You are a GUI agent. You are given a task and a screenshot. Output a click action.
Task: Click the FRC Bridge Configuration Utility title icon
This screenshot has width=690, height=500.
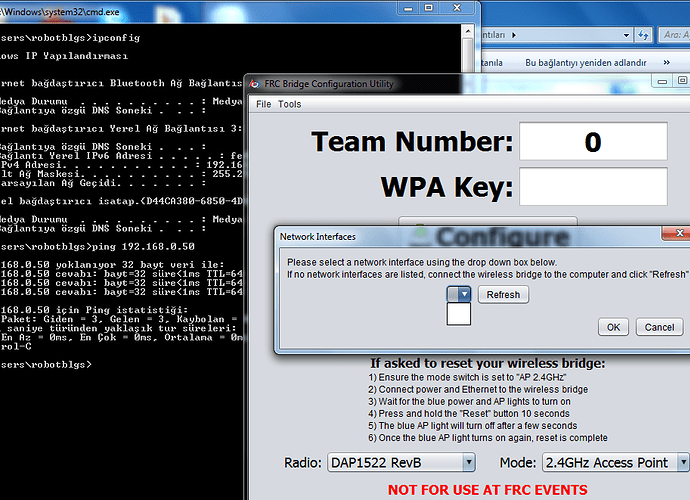click(x=254, y=84)
